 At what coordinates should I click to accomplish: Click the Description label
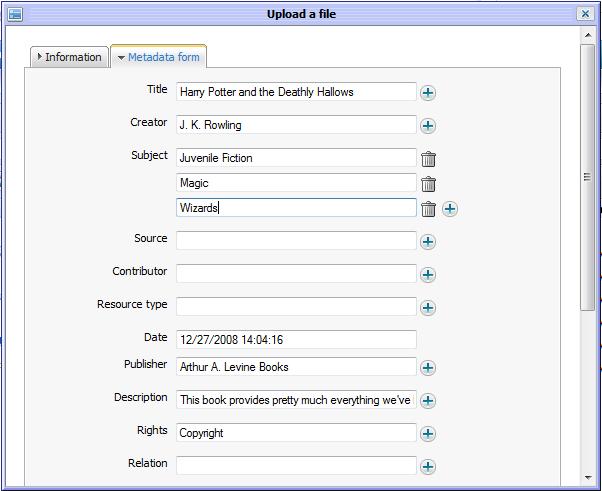coord(141,397)
